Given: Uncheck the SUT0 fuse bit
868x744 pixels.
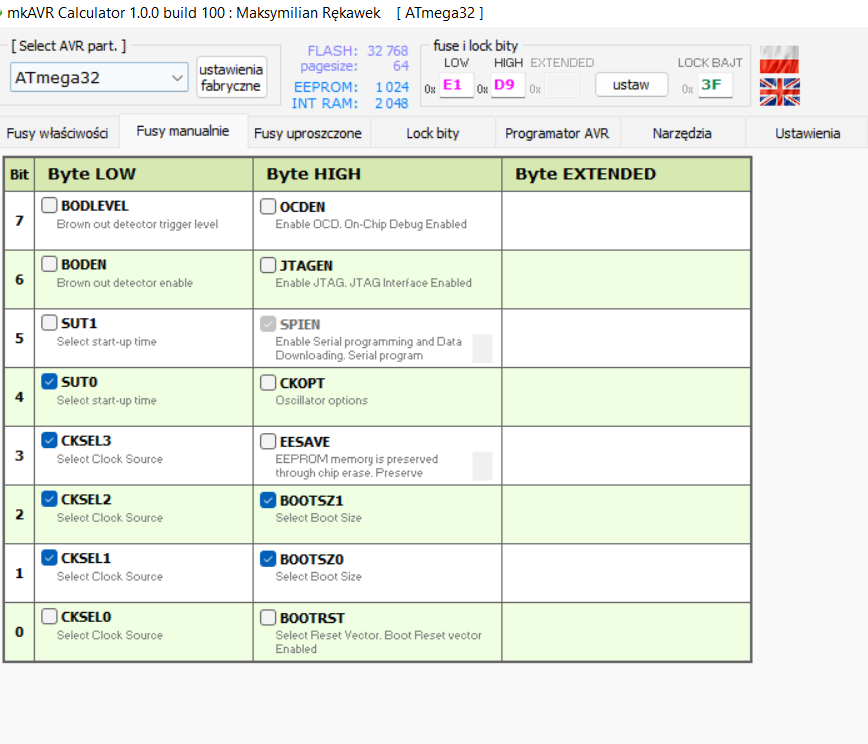Looking at the screenshot, I should [x=49, y=381].
